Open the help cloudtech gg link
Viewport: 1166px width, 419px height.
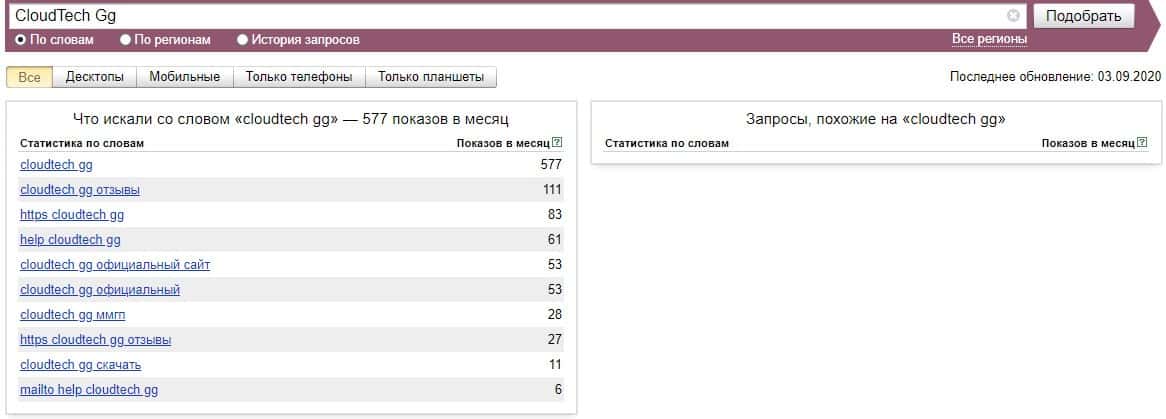(x=70, y=240)
